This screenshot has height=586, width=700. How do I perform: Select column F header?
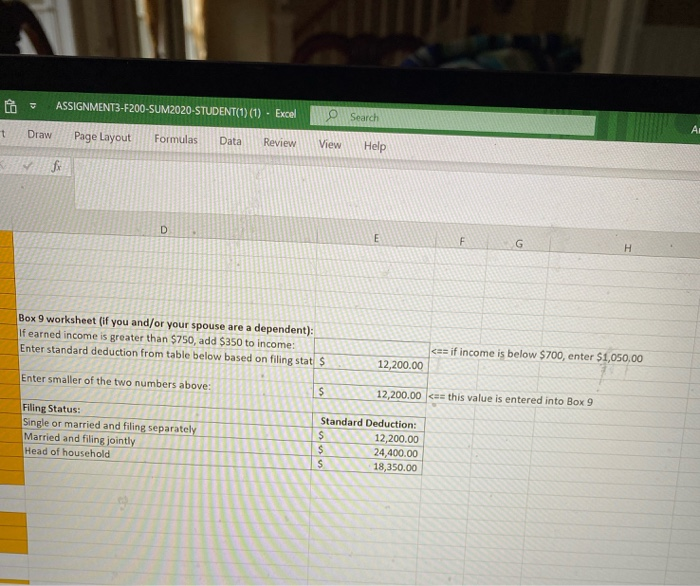click(x=462, y=242)
